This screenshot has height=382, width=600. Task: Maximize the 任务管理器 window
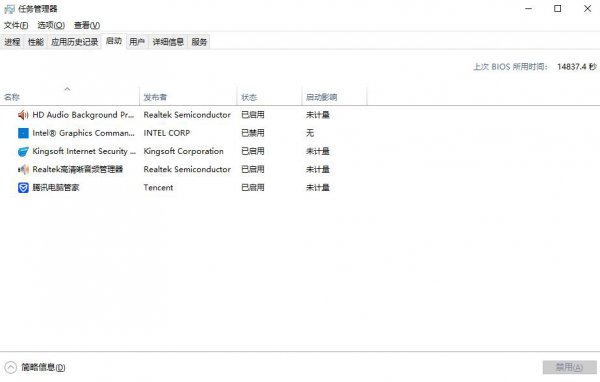click(x=558, y=8)
